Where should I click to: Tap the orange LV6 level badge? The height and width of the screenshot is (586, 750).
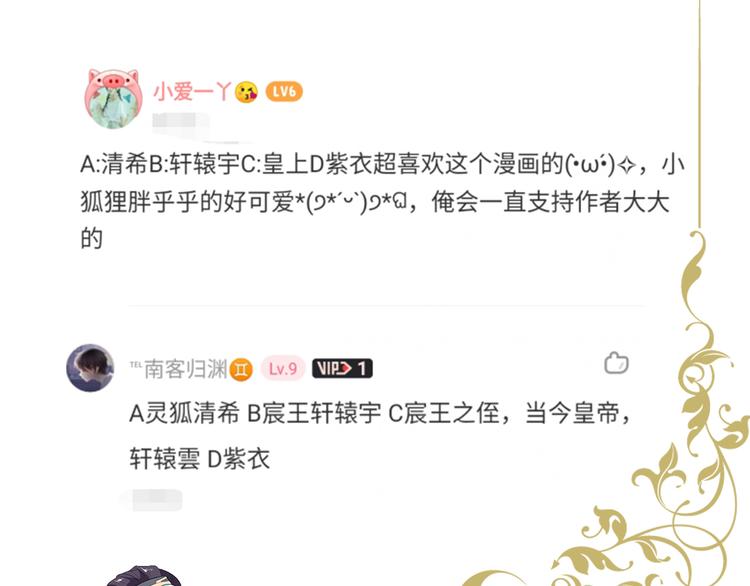tap(284, 91)
